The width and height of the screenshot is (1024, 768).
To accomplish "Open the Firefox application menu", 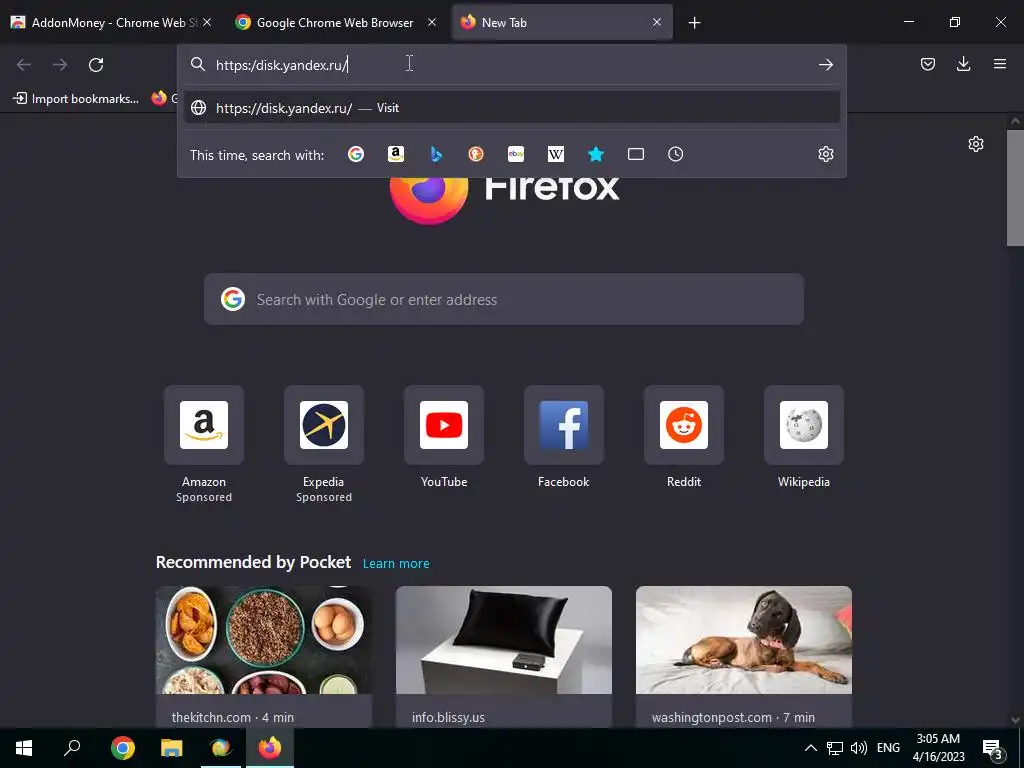I will tap(1000, 64).
